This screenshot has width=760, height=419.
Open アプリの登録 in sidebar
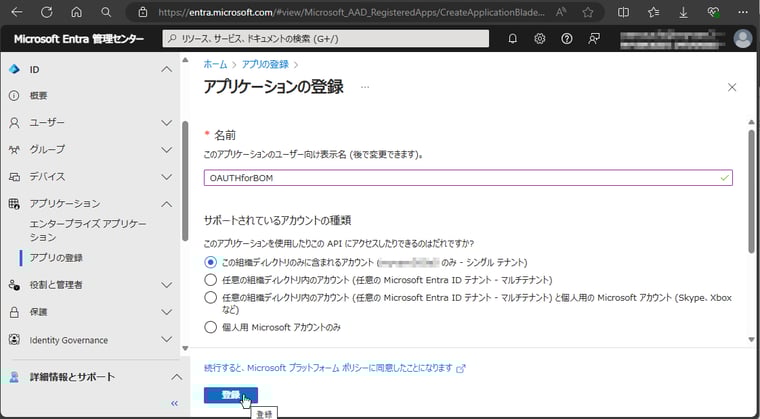(56, 258)
